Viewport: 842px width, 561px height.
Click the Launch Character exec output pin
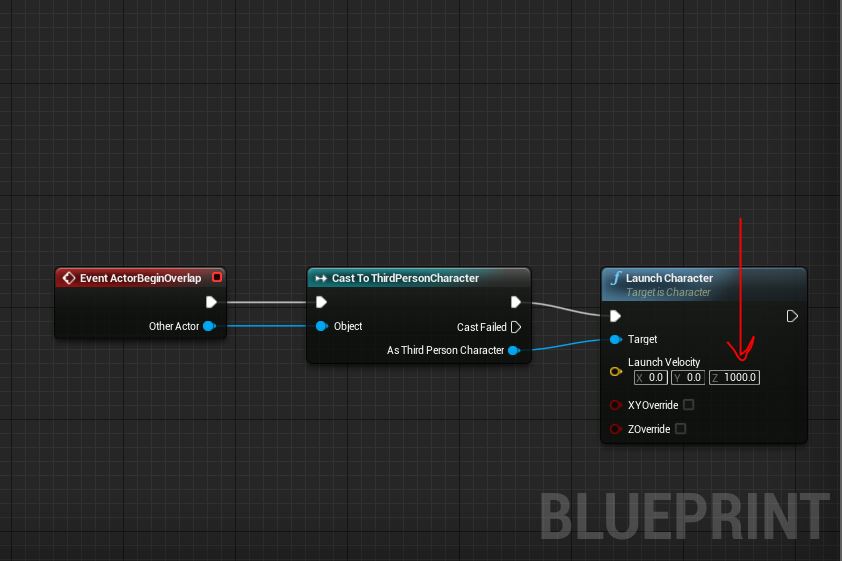tap(792, 316)
